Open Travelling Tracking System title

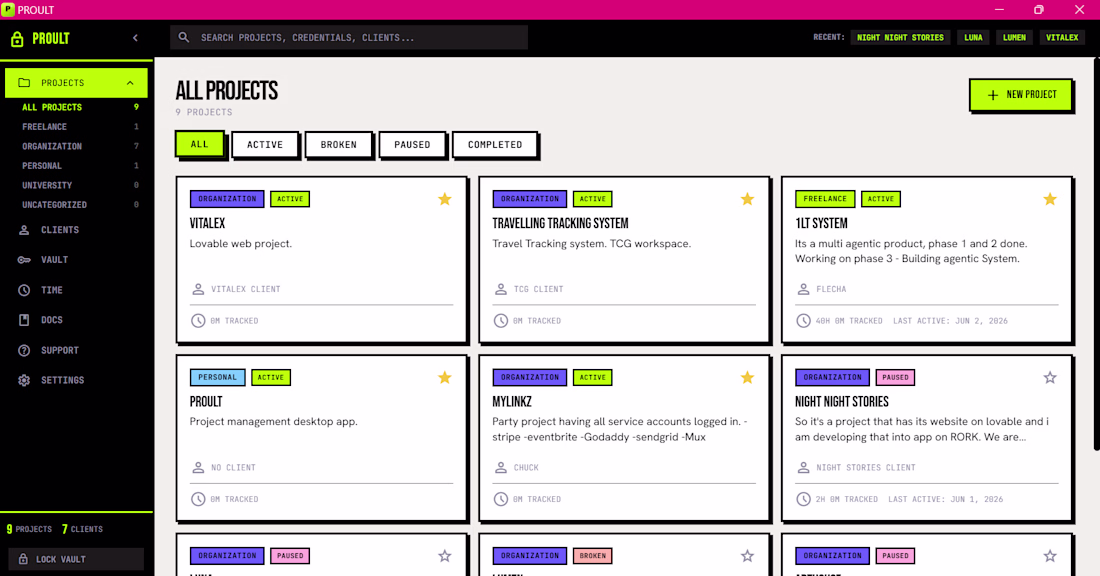[x=560, y=223]
